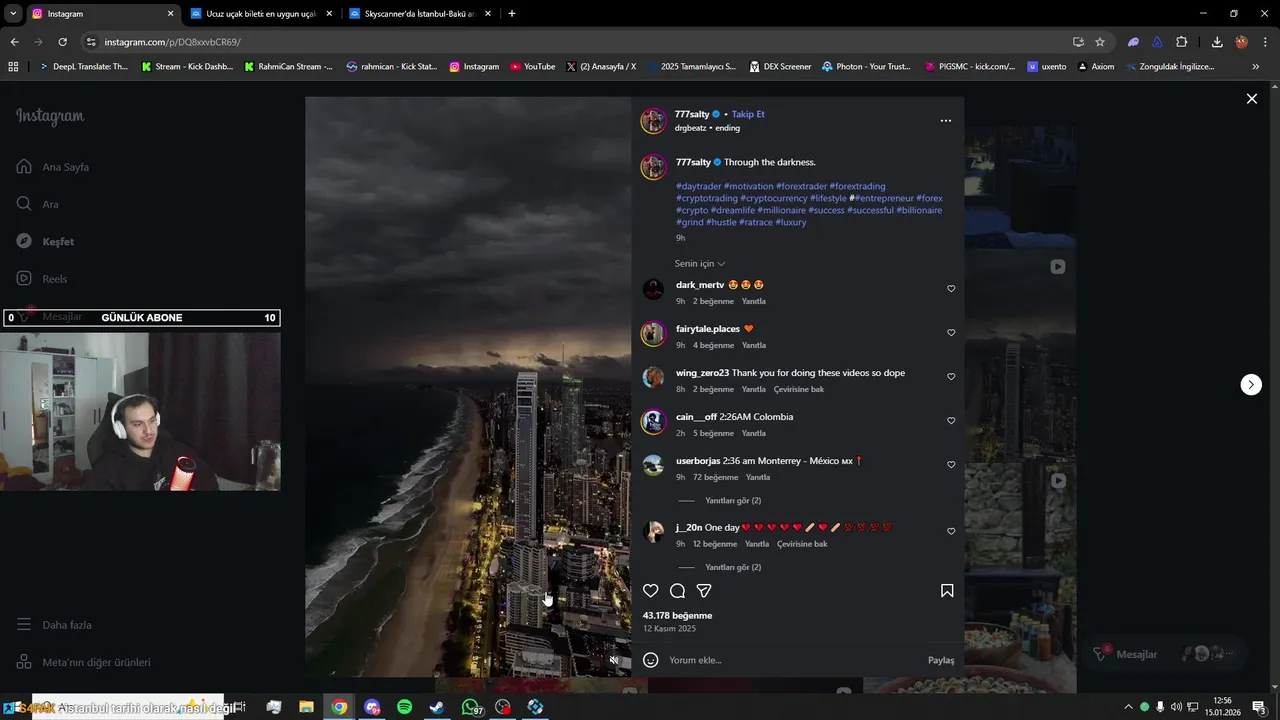The image size is (1280, 720).
Task: Open the Axiom bookmark
Action: coord(1095,67)
